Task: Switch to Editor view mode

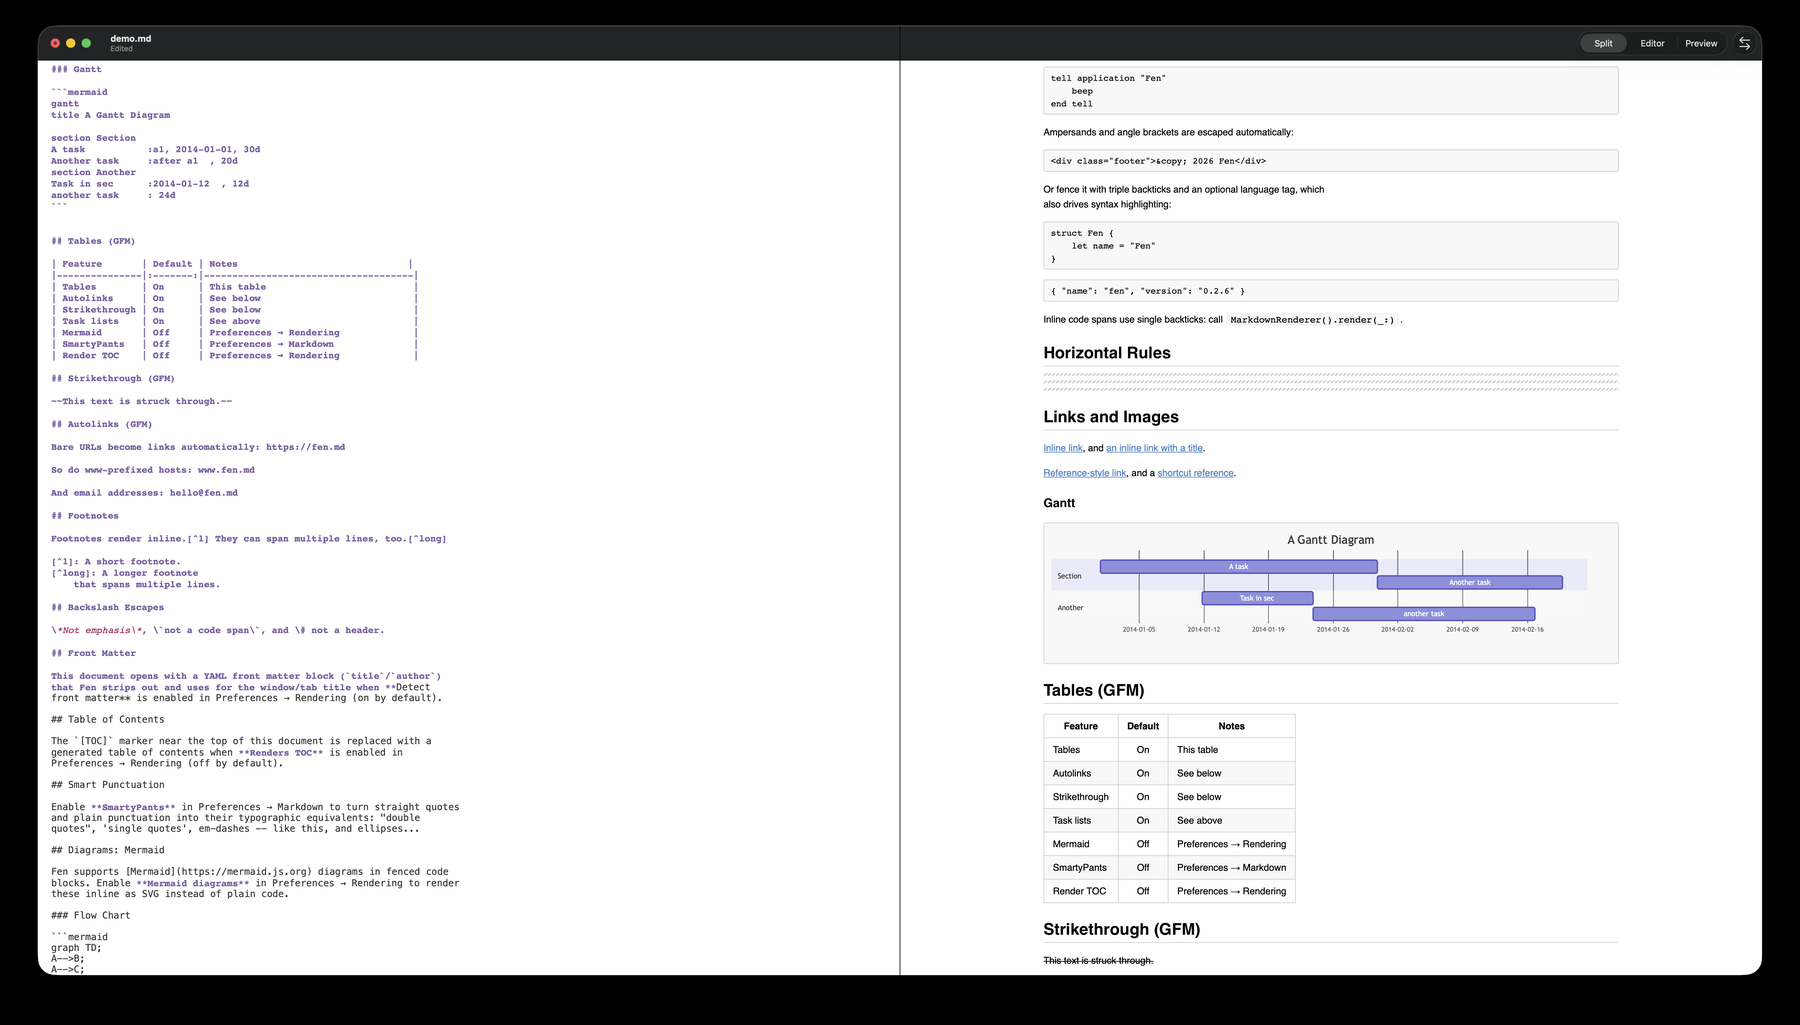Action: (x=1652, y=43)
